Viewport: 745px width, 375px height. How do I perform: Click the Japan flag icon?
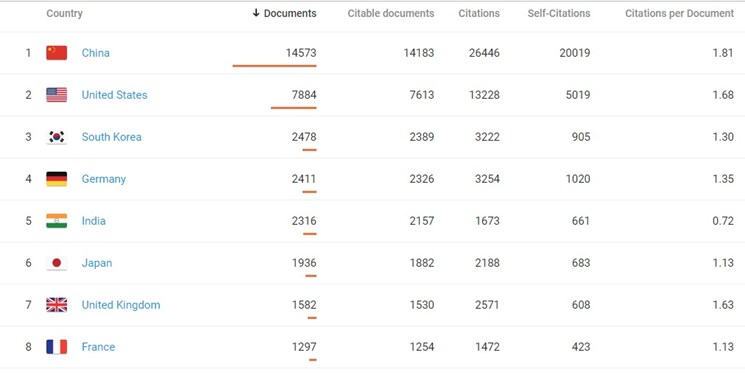point(57,263)
